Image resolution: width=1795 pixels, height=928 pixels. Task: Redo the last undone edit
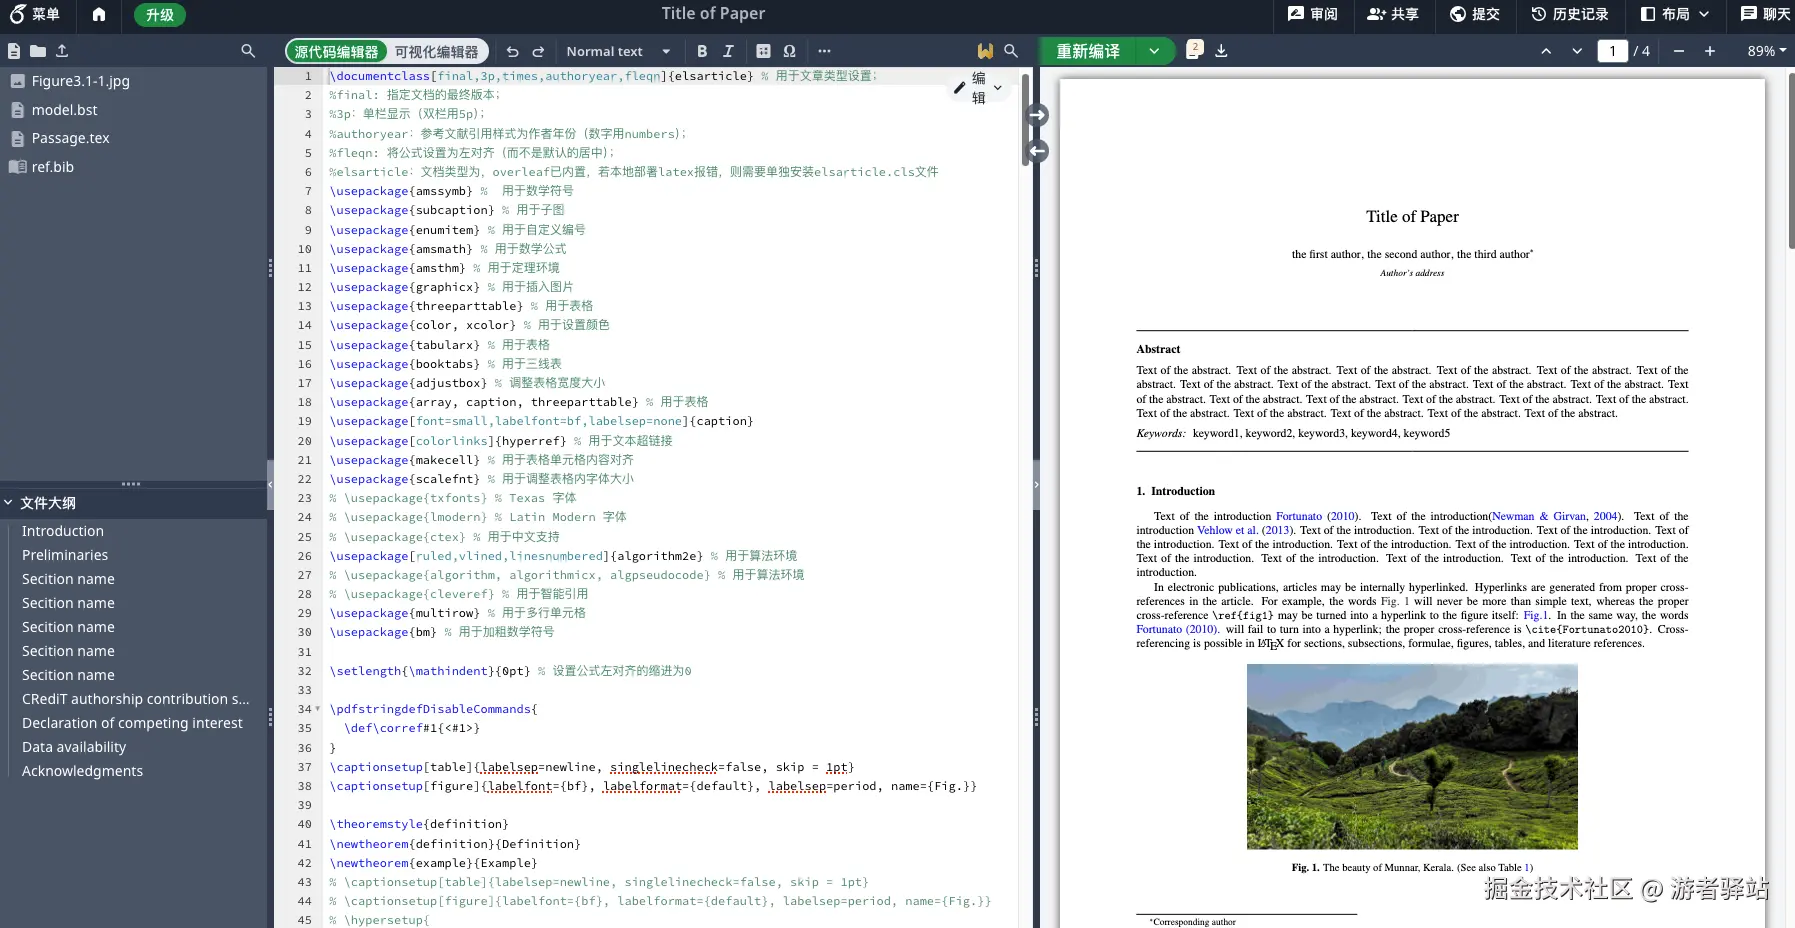538,51
